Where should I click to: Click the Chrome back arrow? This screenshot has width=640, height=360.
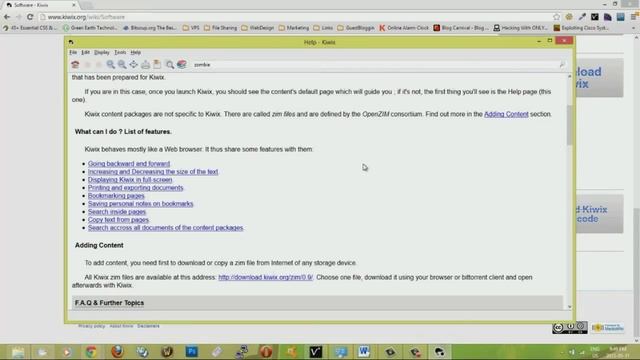point(7,17)
